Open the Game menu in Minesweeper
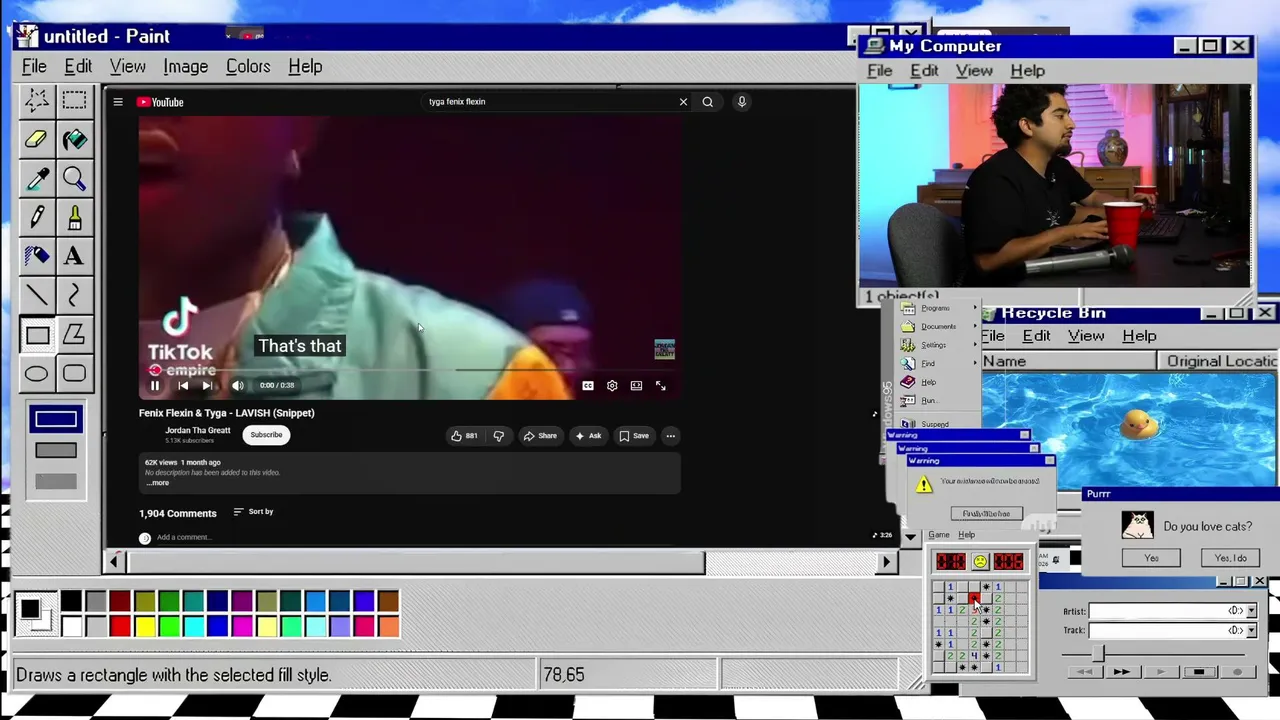The image size is (1280, 720). click(939, 535)
